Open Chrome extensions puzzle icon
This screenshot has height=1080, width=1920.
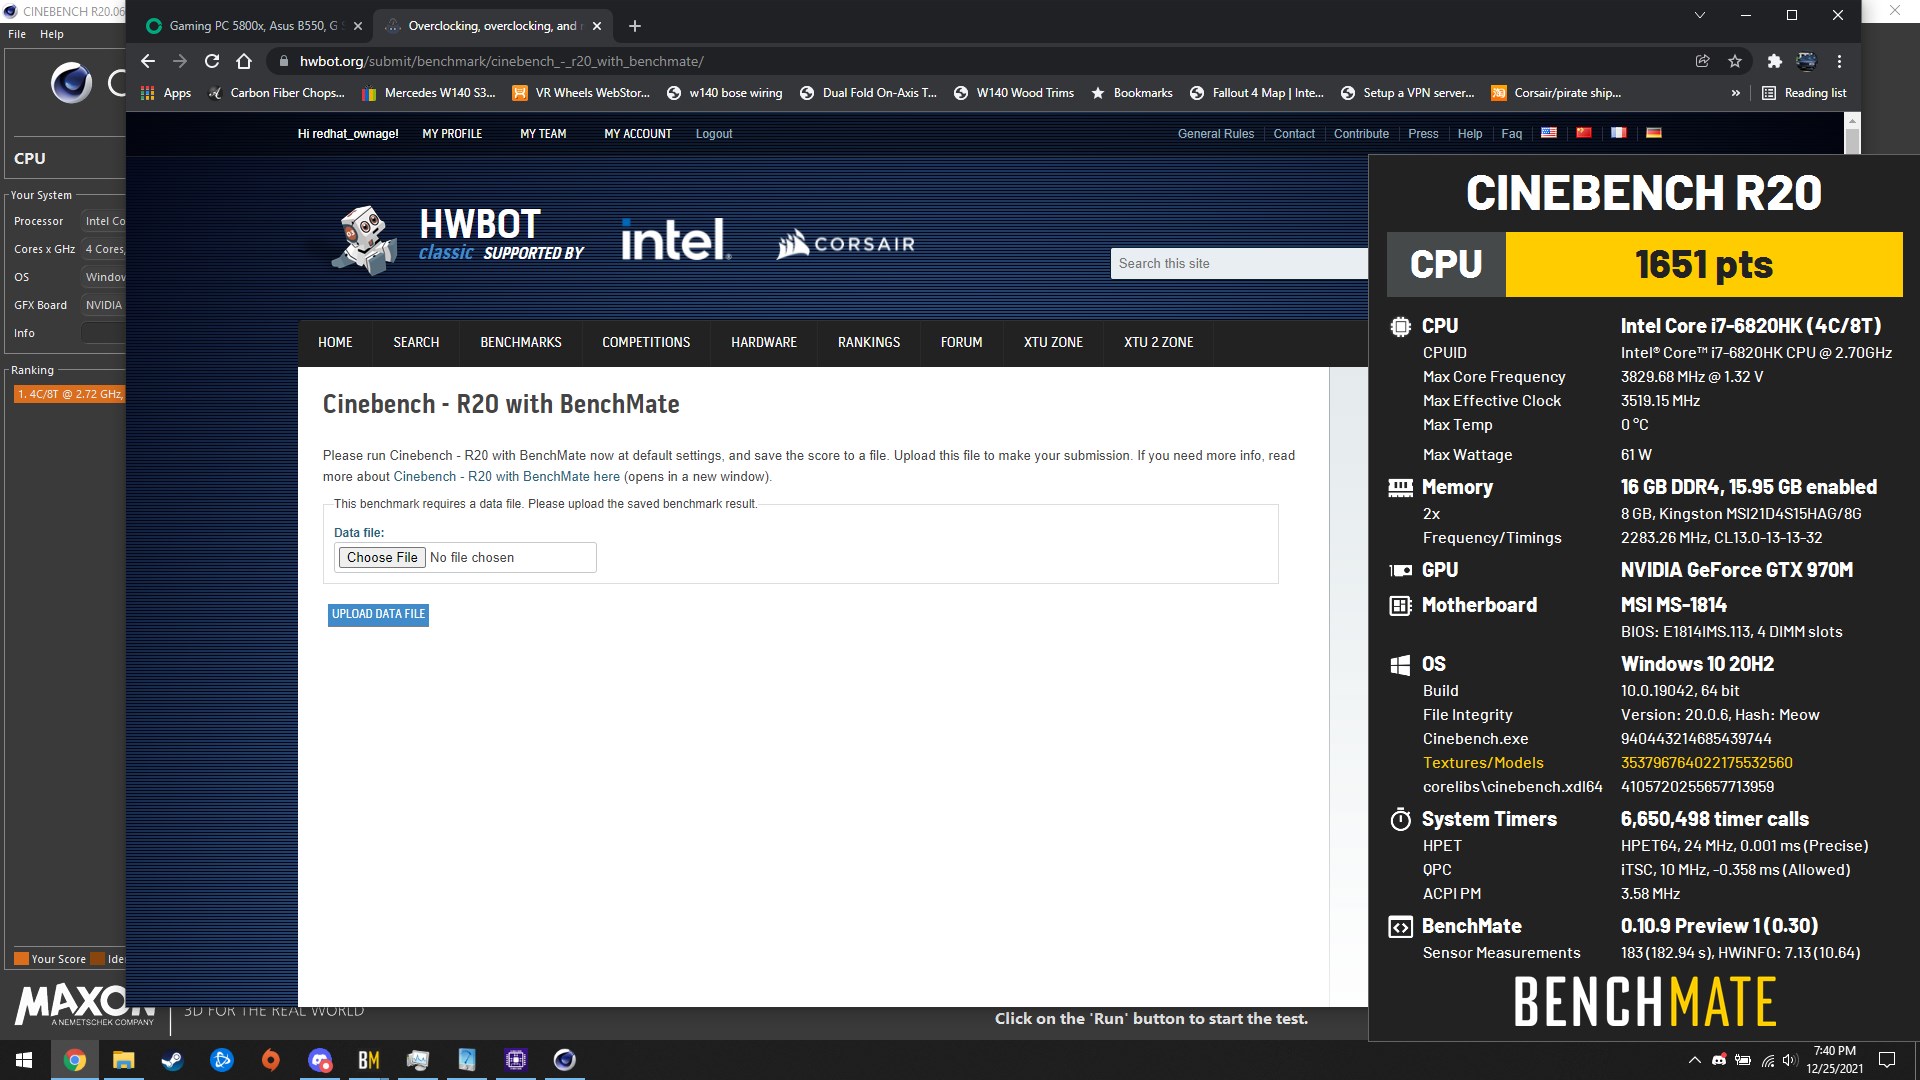[1774, 61]
